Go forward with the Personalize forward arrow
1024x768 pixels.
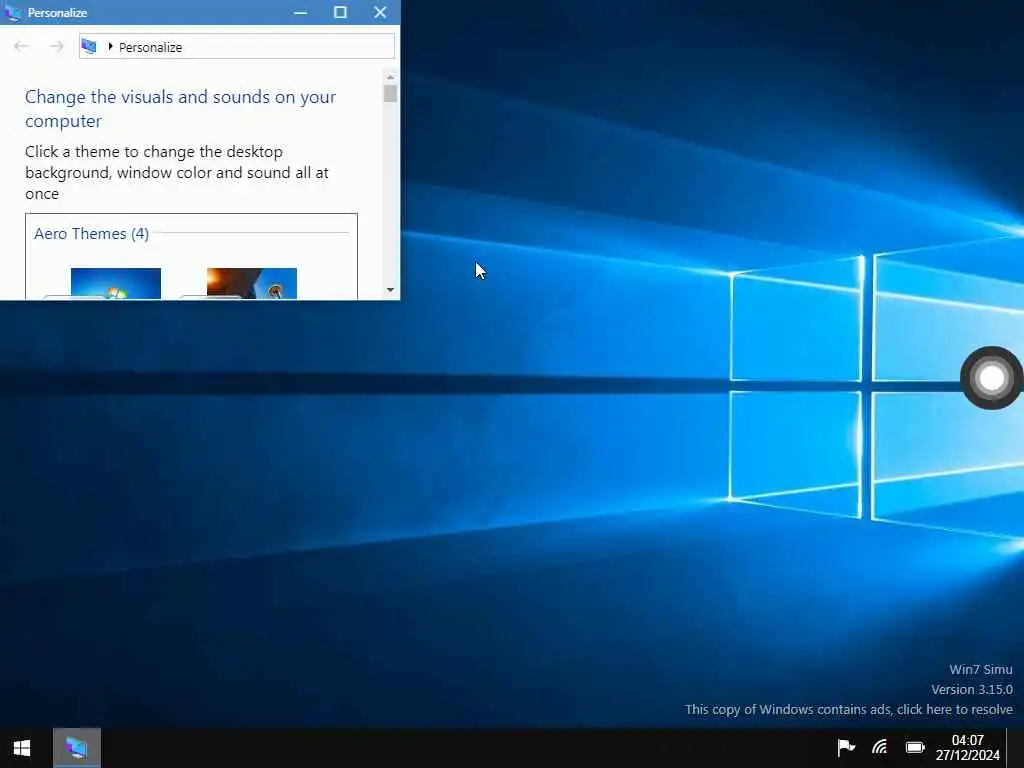[x=57, y=46]
